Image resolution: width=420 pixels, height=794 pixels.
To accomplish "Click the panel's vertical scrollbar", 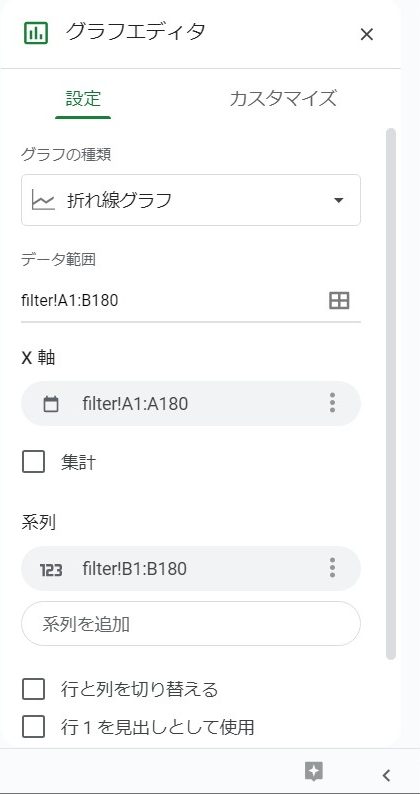I will [391, 393].
